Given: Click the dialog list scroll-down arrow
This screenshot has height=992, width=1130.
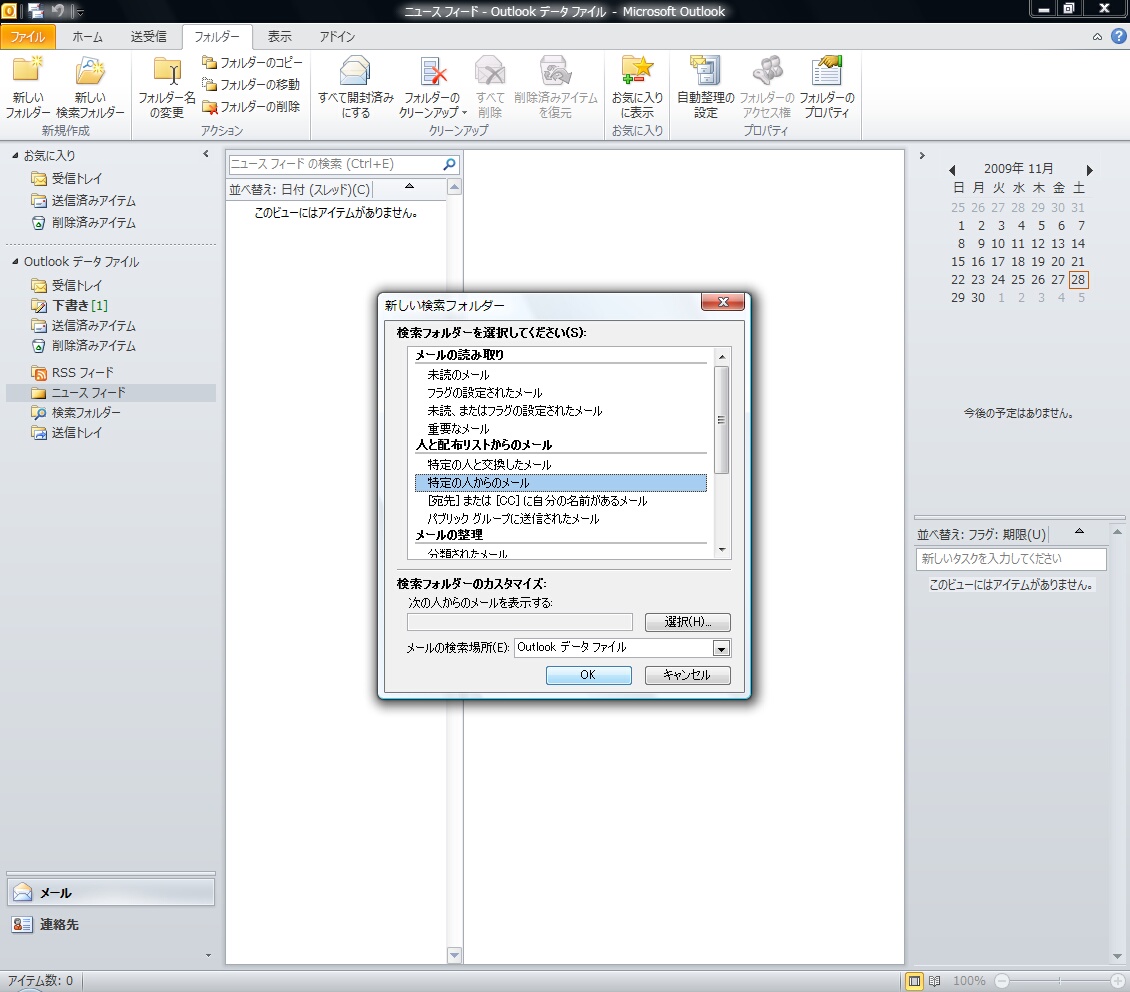Looking at the screenshot, I should [x=721, y=550].
